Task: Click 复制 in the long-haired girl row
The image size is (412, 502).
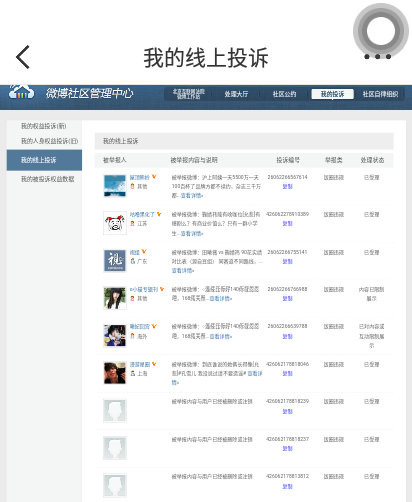Action: pyautogui.click(x=287, y=298)
